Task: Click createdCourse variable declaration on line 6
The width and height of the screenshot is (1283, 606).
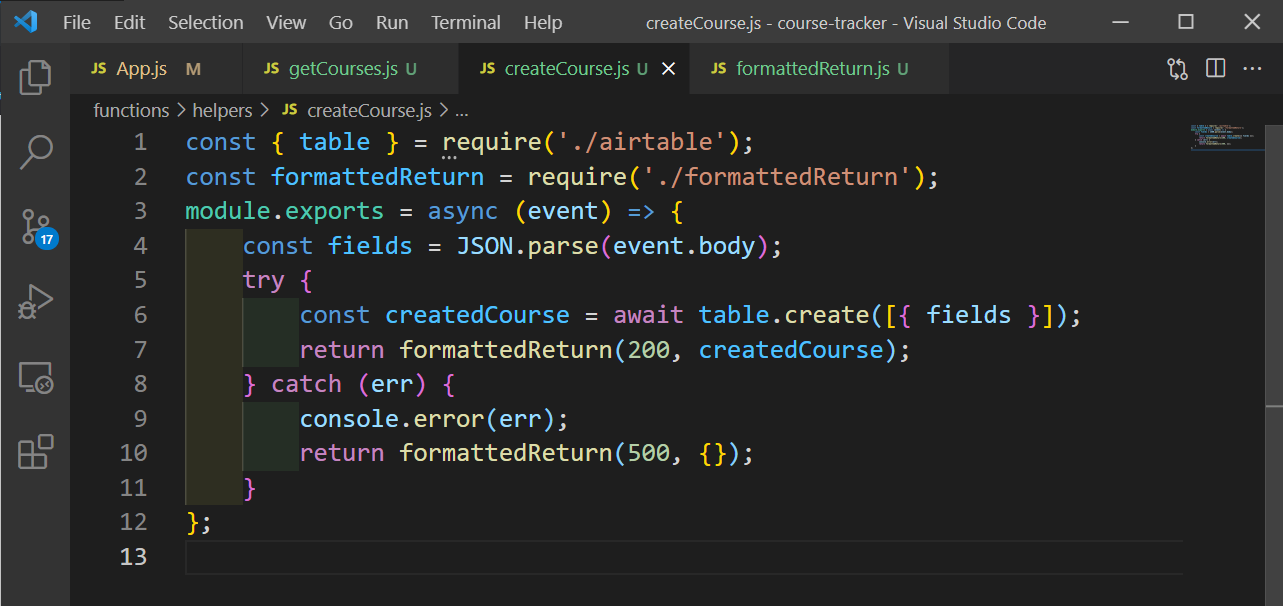Action: click(478, 315)
